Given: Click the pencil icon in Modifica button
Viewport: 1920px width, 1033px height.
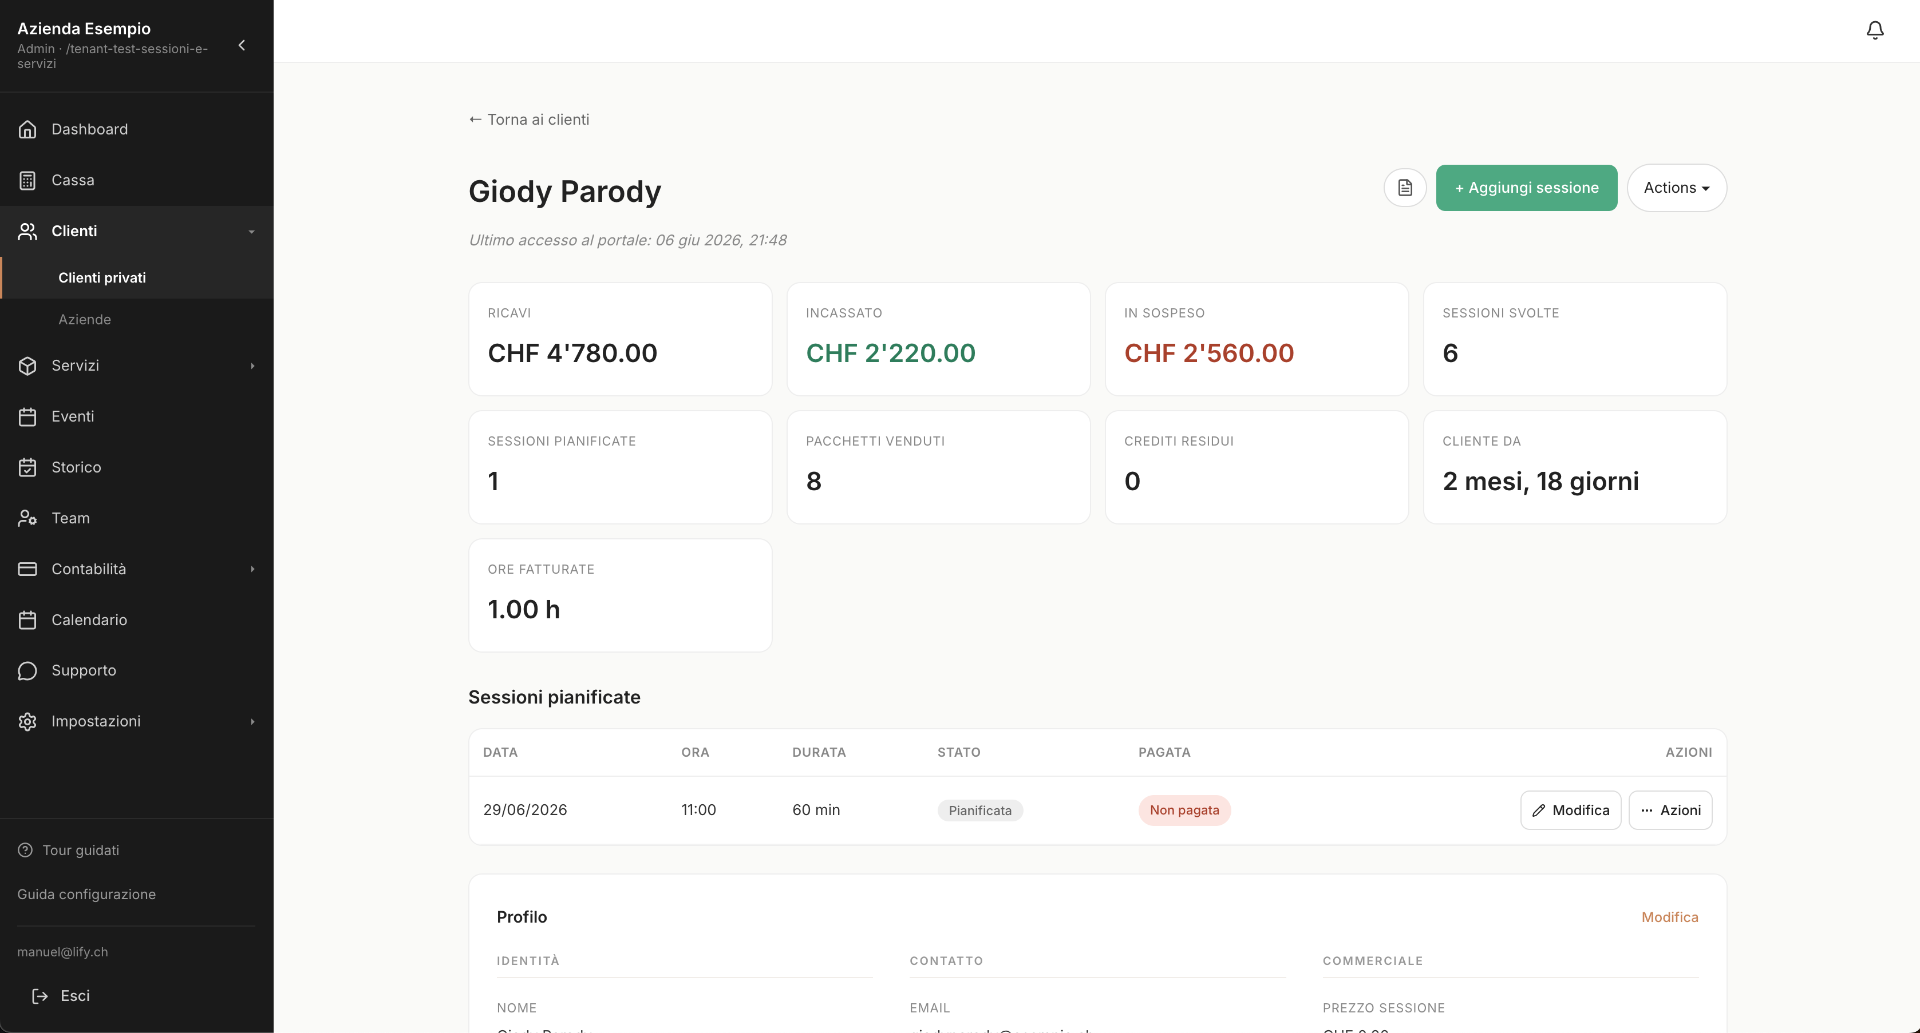Looking at the screenshot, I should 1539,811.
